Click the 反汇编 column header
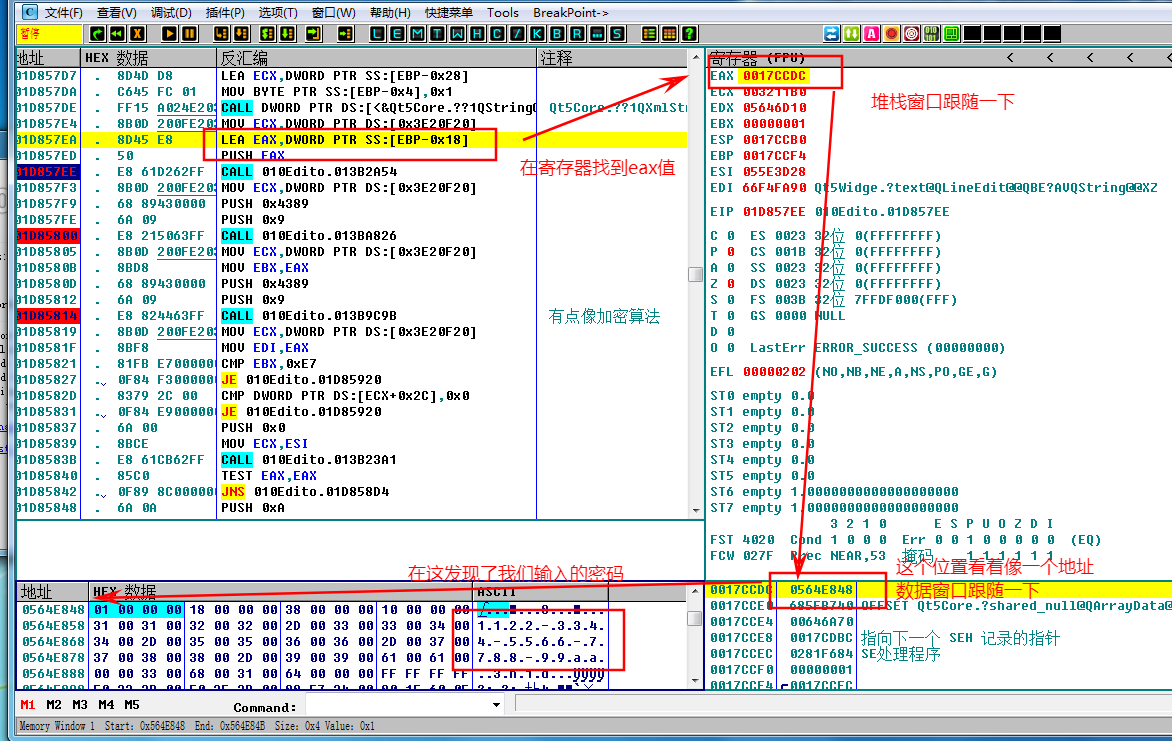 point(377,58)
